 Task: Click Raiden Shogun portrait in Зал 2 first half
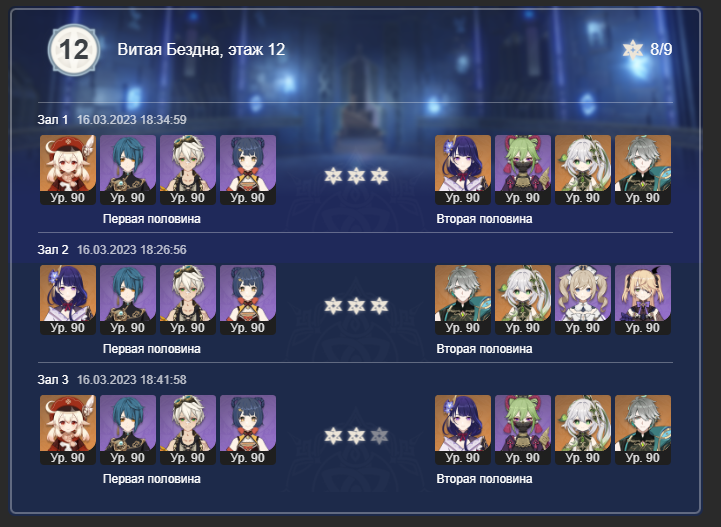pyautogui.click(x=68, y=300)
